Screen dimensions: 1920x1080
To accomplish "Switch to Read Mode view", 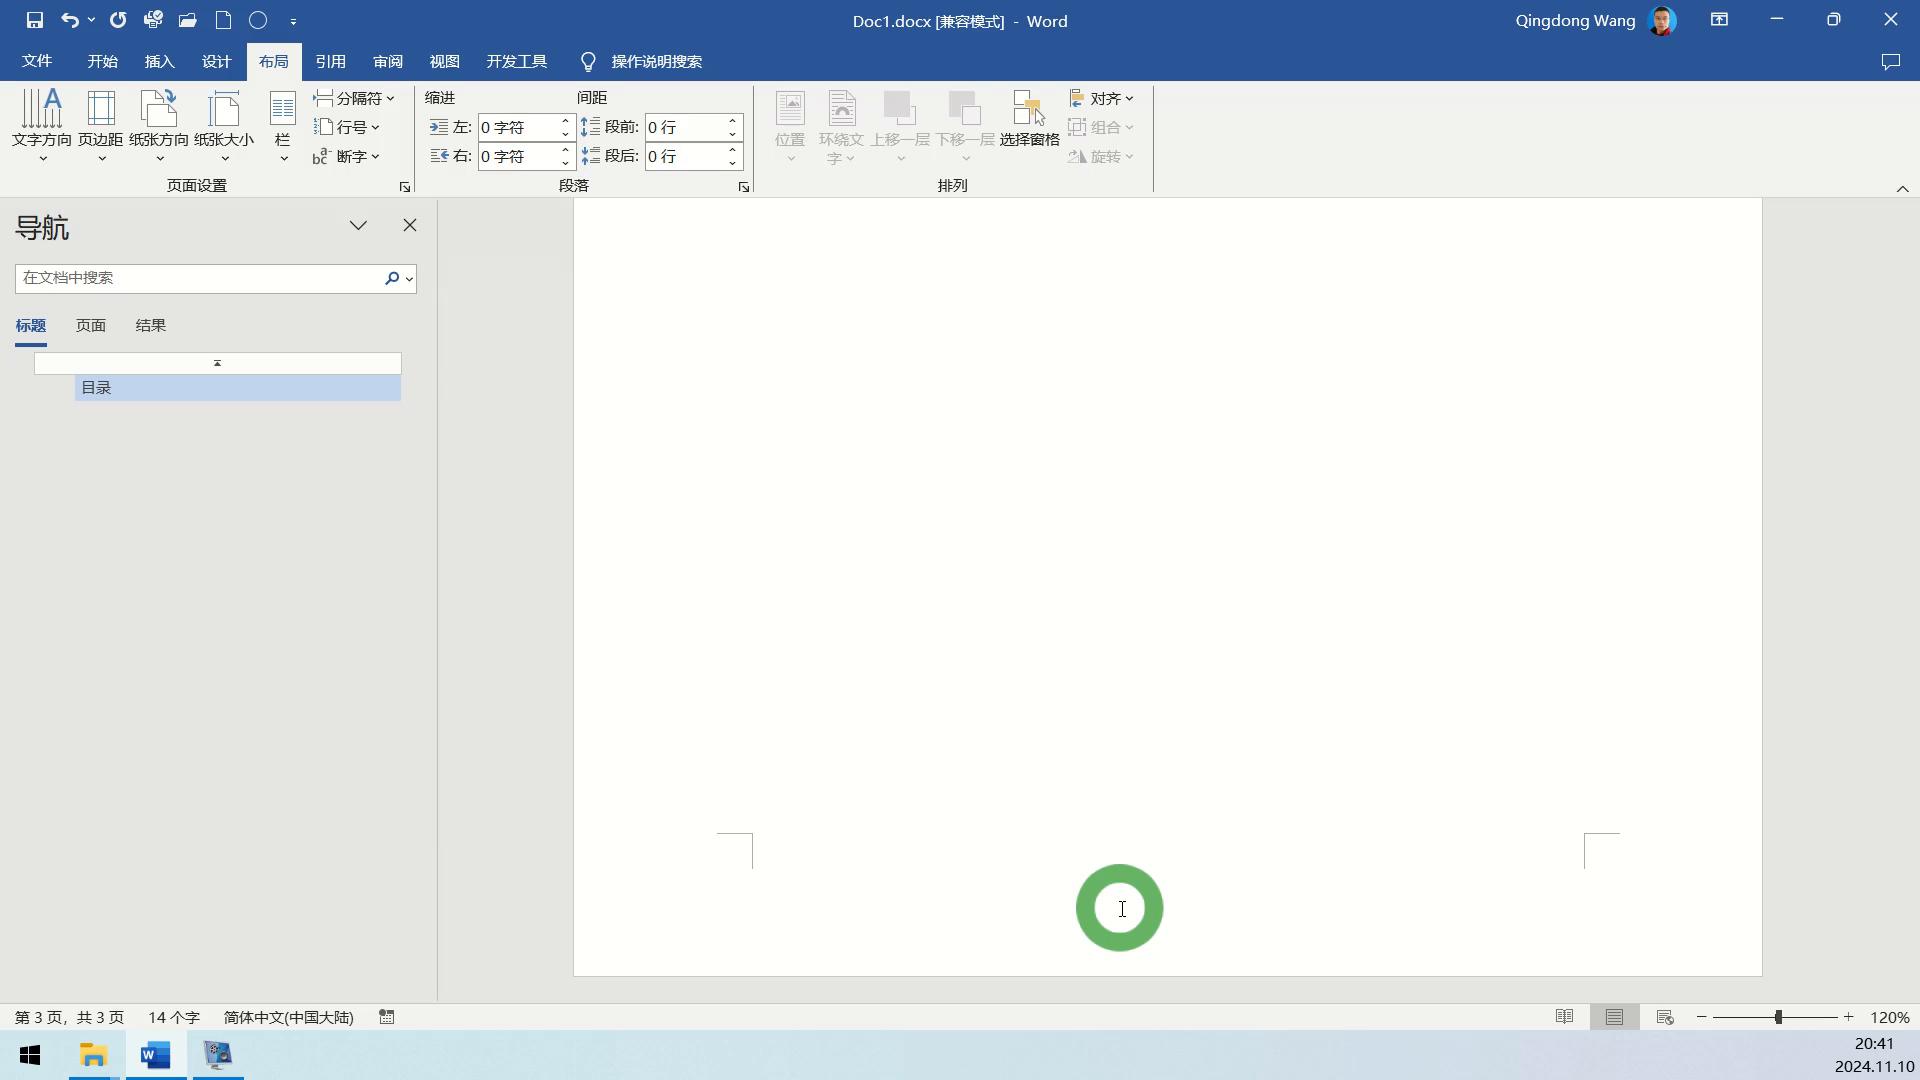I will tap(1564, 1017).
